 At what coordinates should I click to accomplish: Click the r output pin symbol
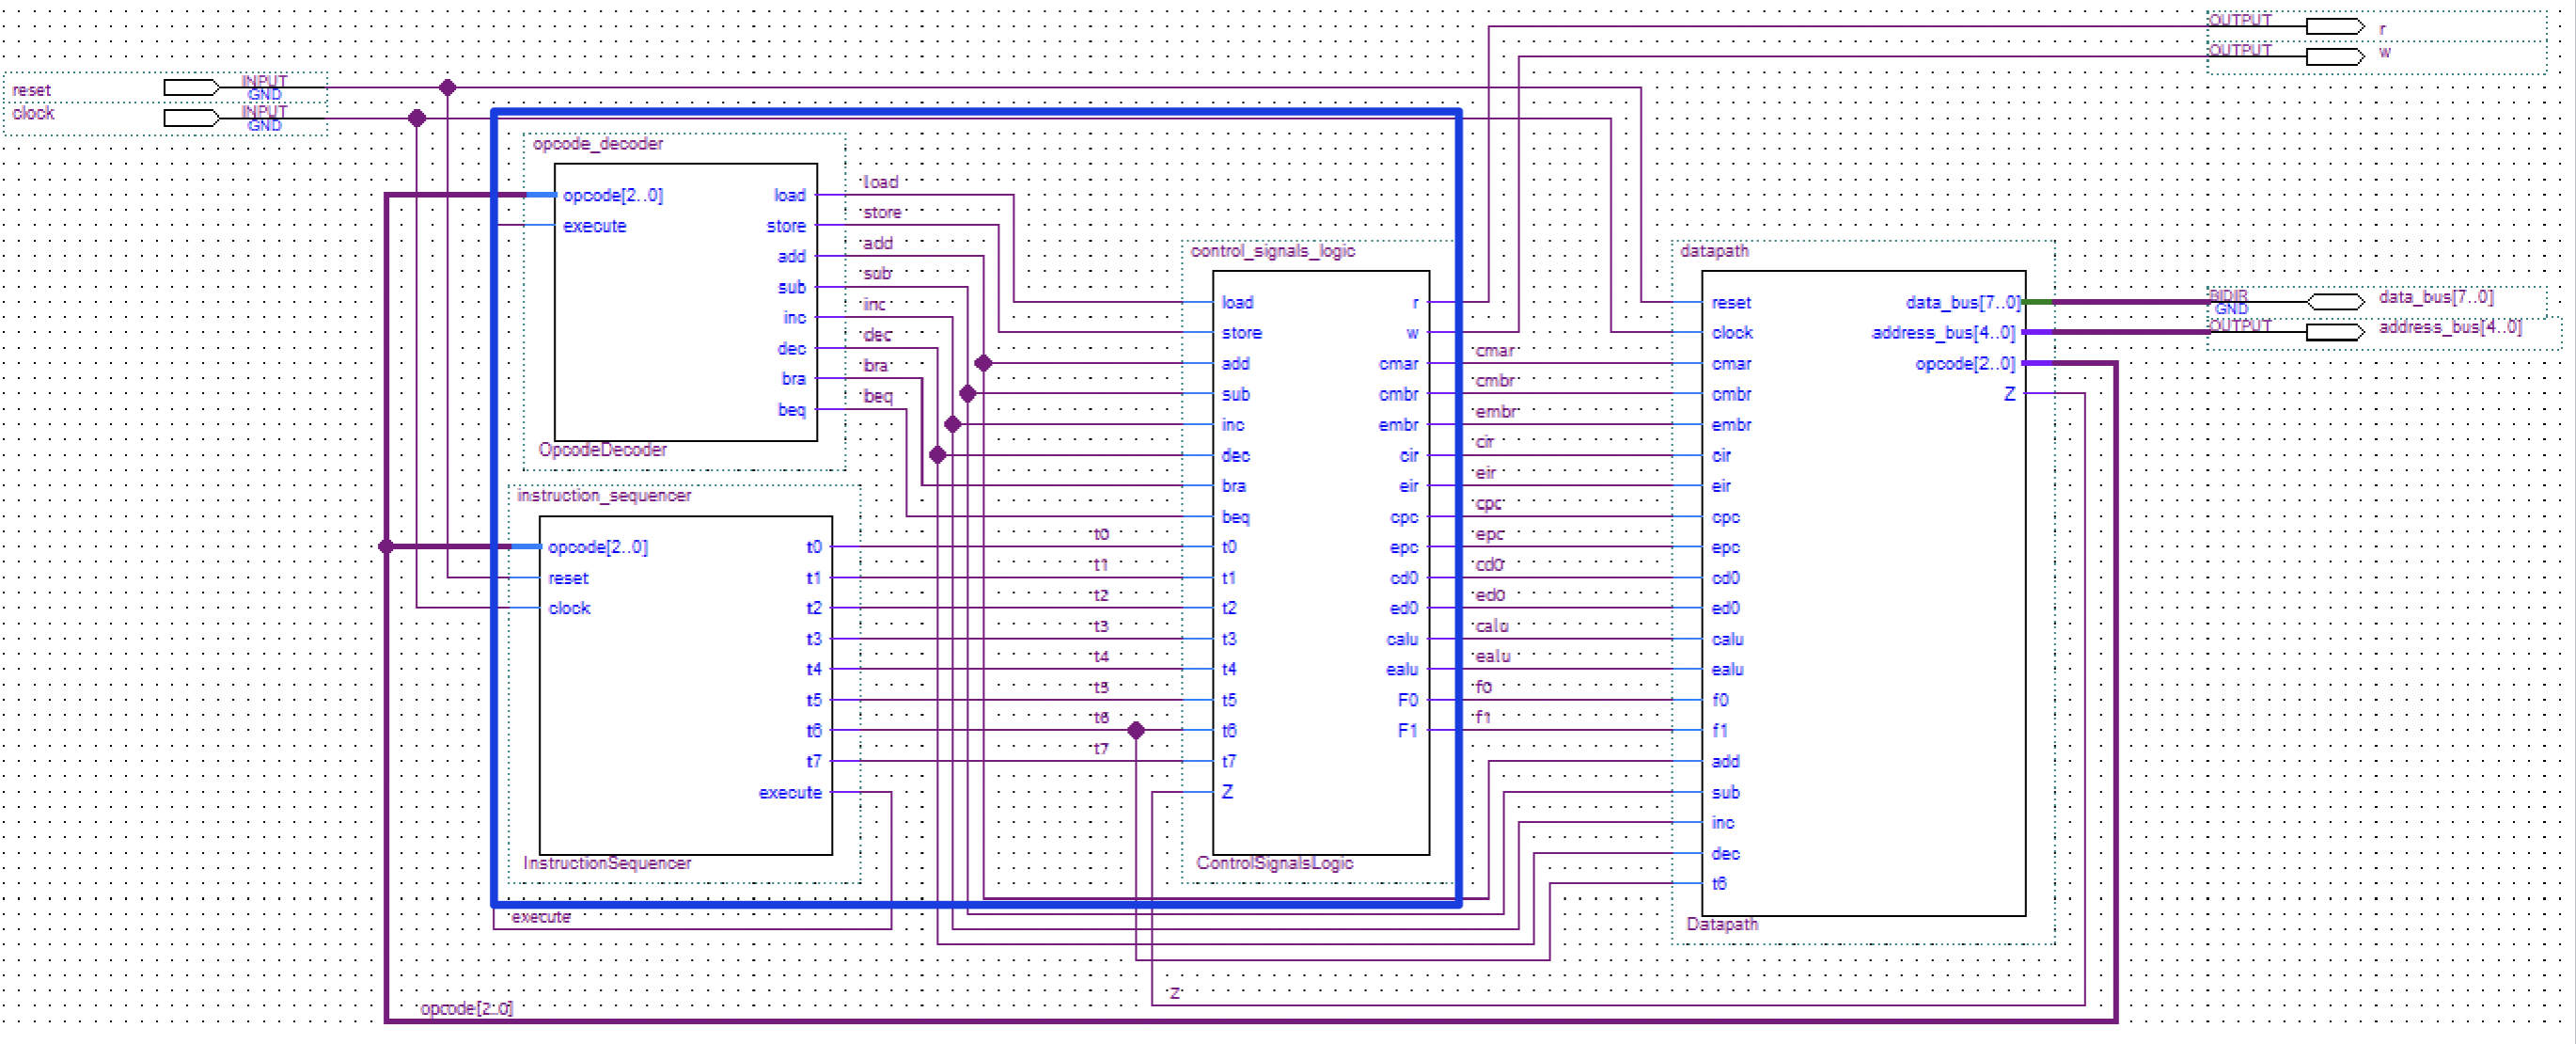[x=2334, y=26]
